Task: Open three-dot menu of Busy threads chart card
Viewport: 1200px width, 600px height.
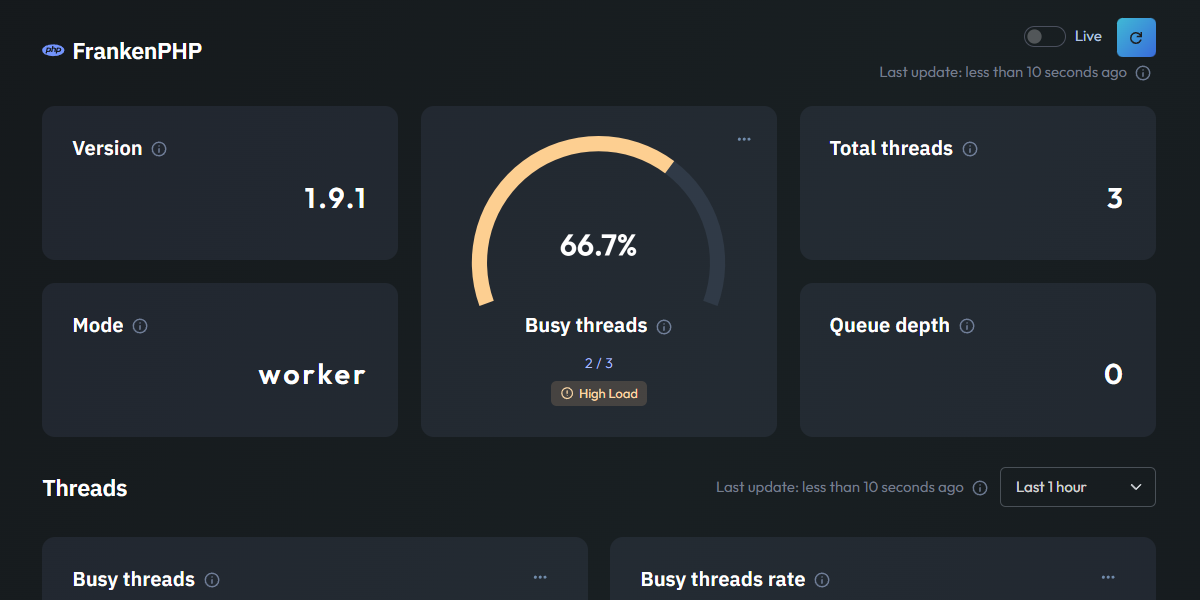Action: click(540, 577)
